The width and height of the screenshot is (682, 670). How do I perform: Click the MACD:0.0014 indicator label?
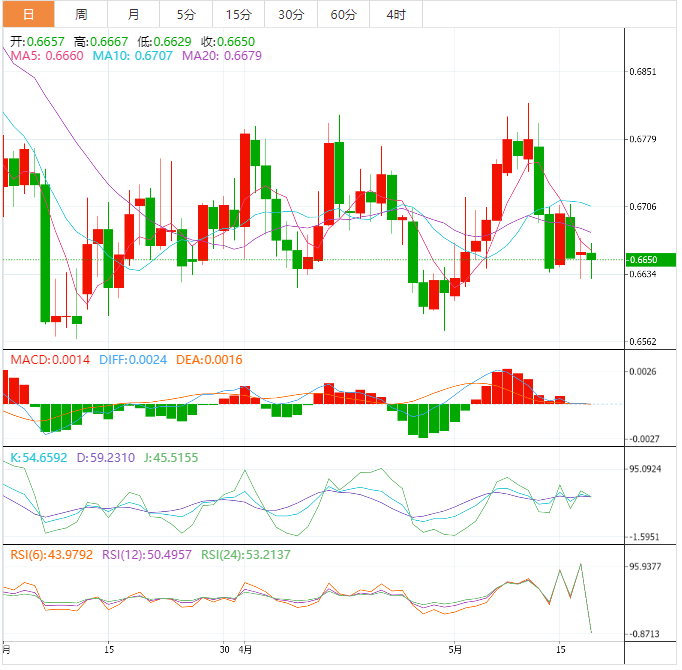coord(50,360)
